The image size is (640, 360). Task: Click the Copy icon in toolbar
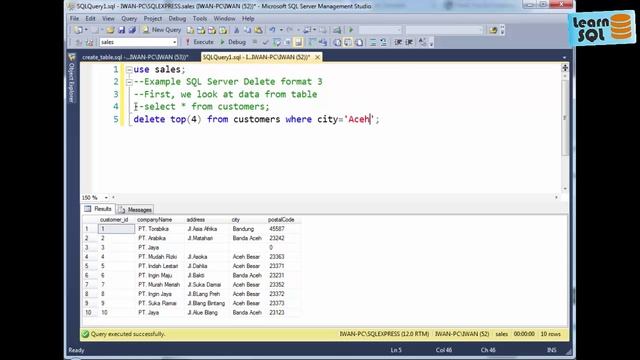[247, 30]
